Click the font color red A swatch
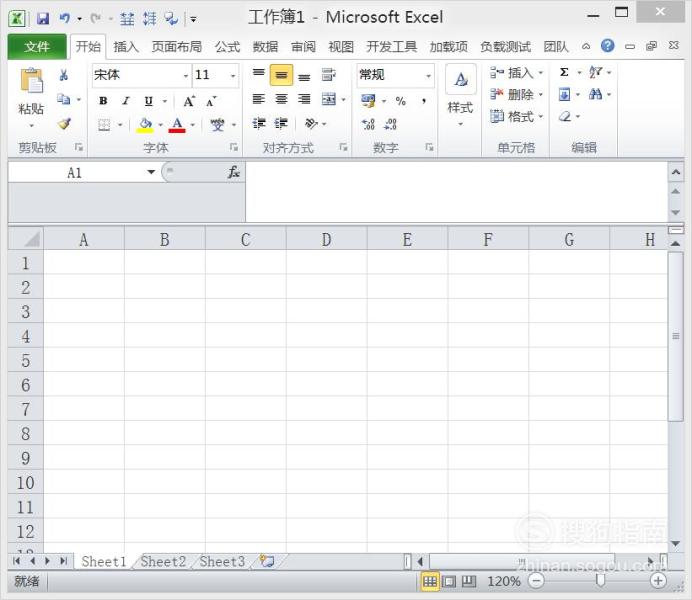 pos(177,125)
